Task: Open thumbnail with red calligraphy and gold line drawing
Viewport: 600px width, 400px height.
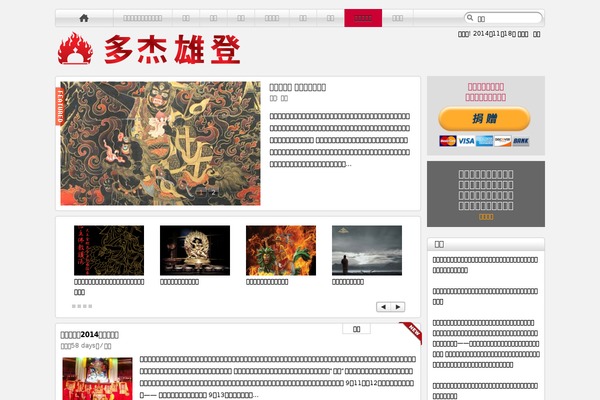Action: click(109, 250)
